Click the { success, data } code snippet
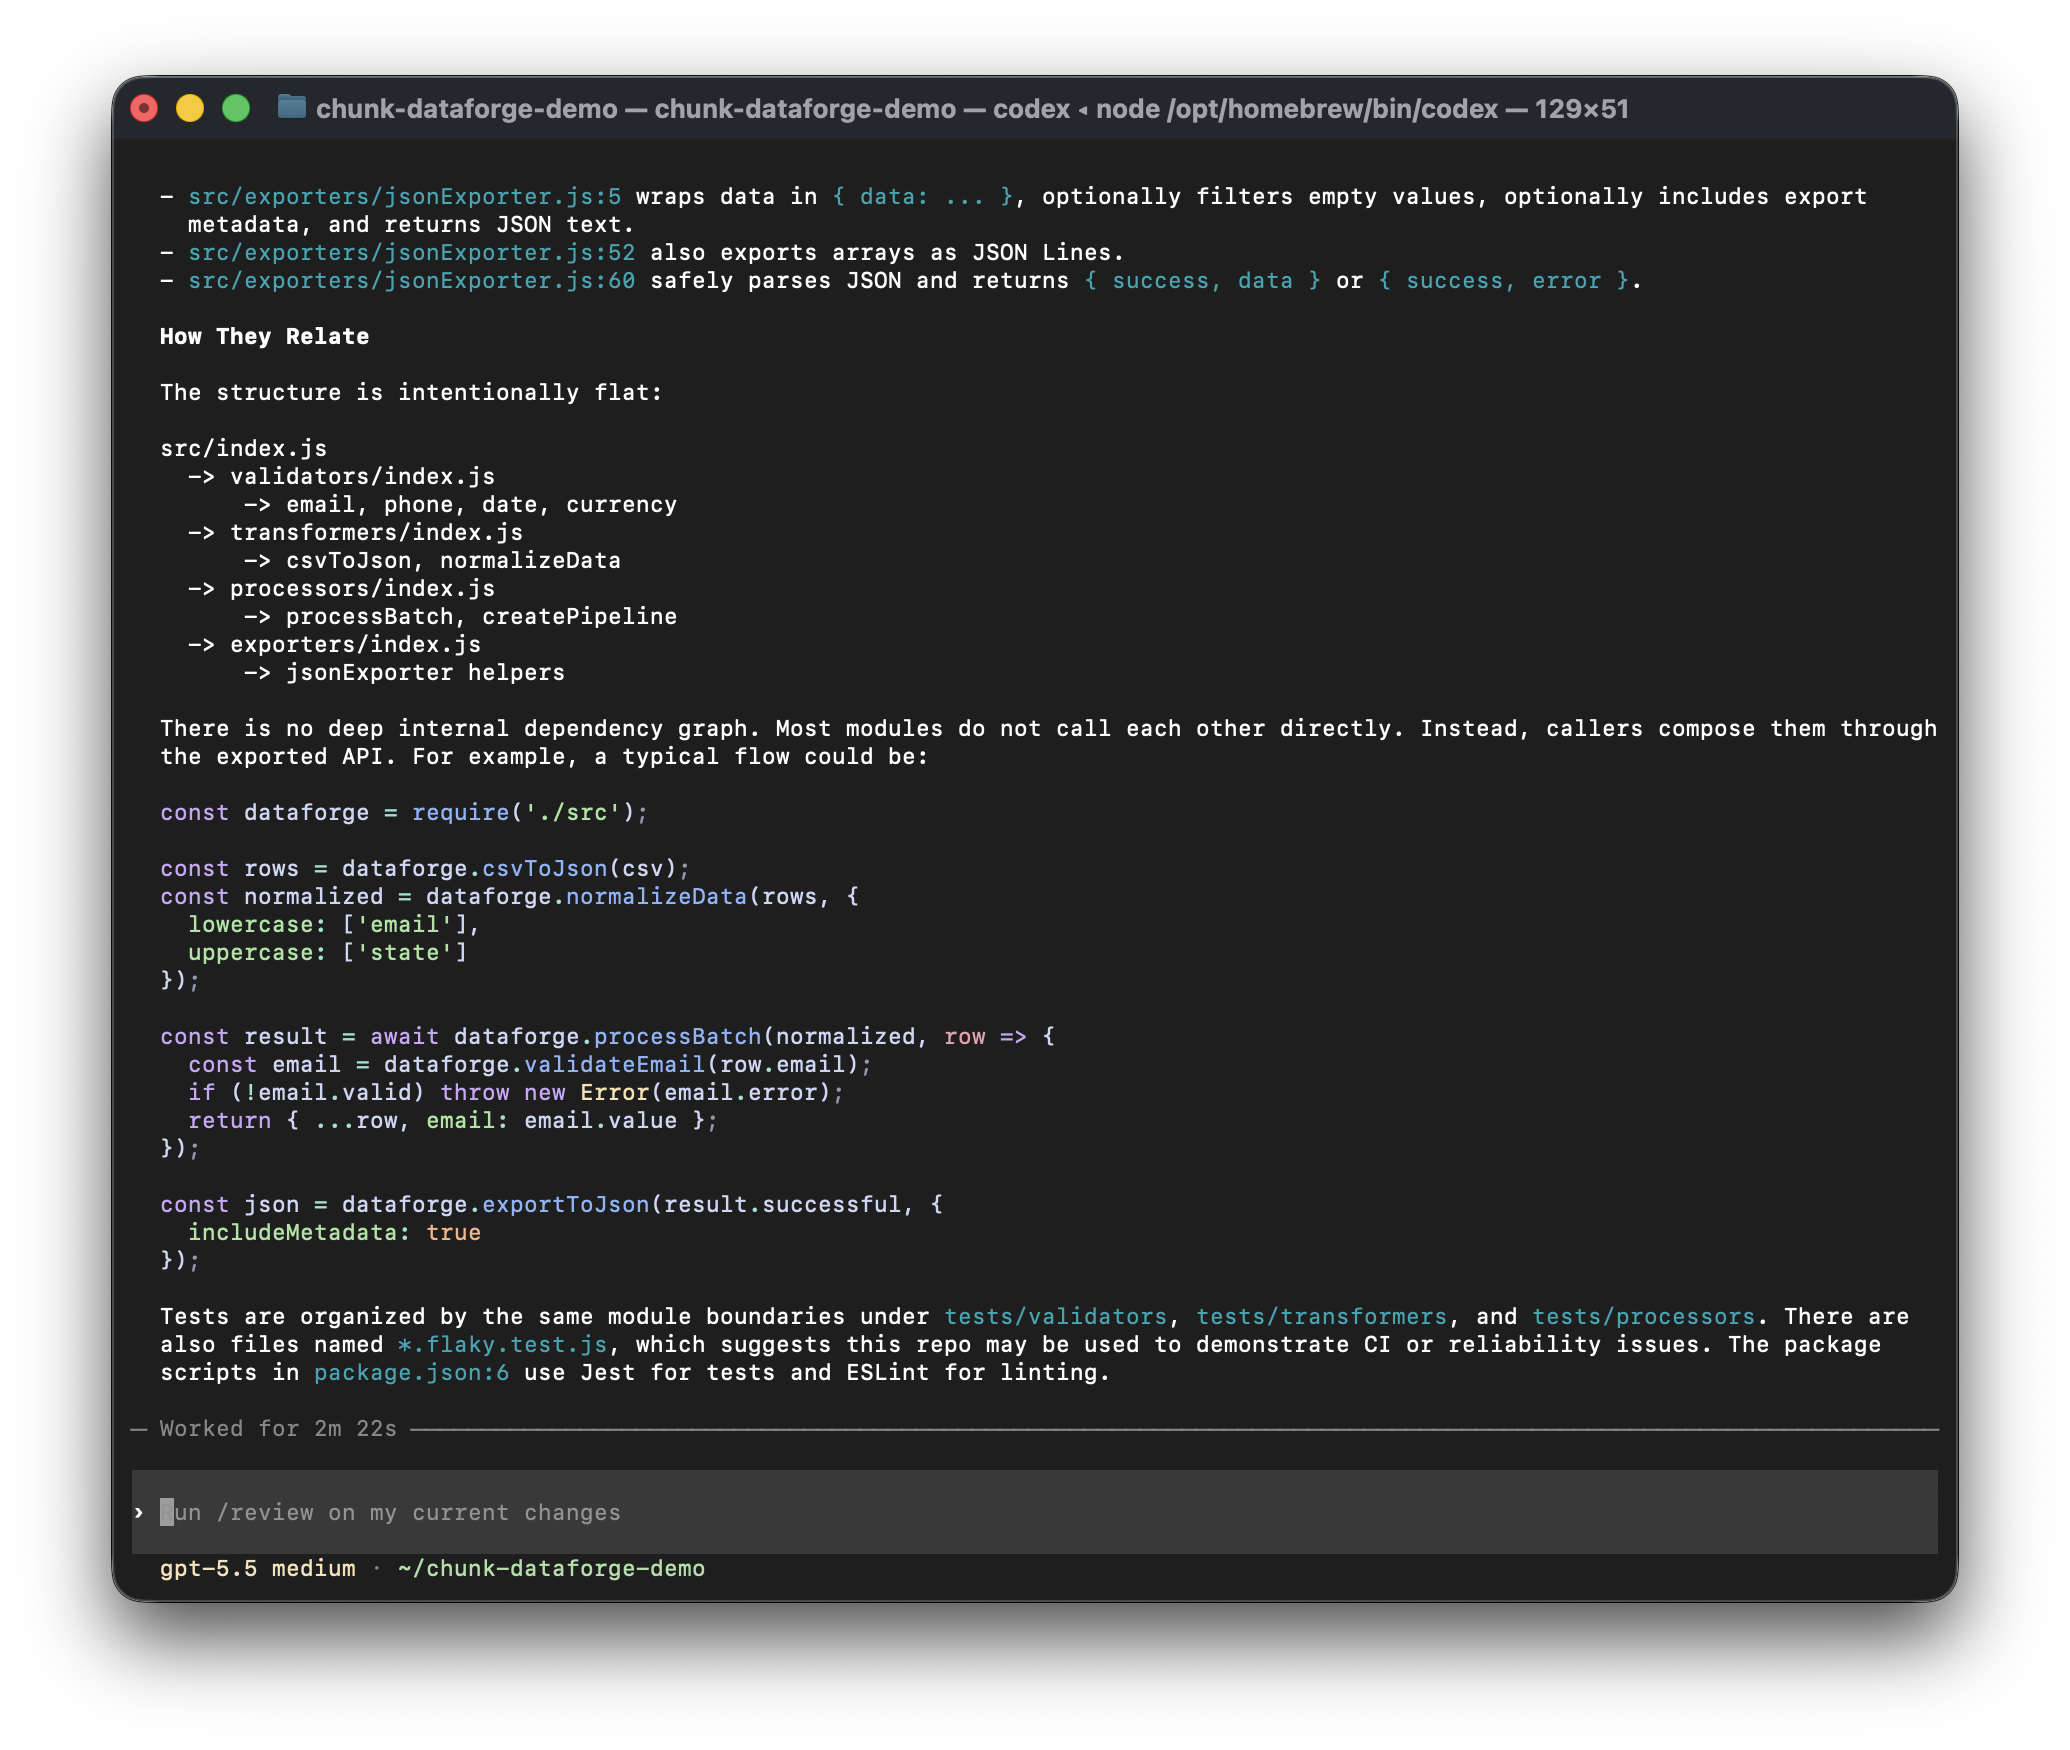Screen dimensions: 2070x1750 1203,280
